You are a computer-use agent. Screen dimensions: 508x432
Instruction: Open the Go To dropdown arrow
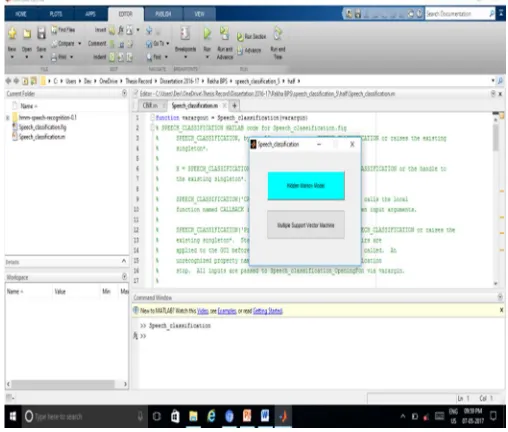[x=168, y=44]
